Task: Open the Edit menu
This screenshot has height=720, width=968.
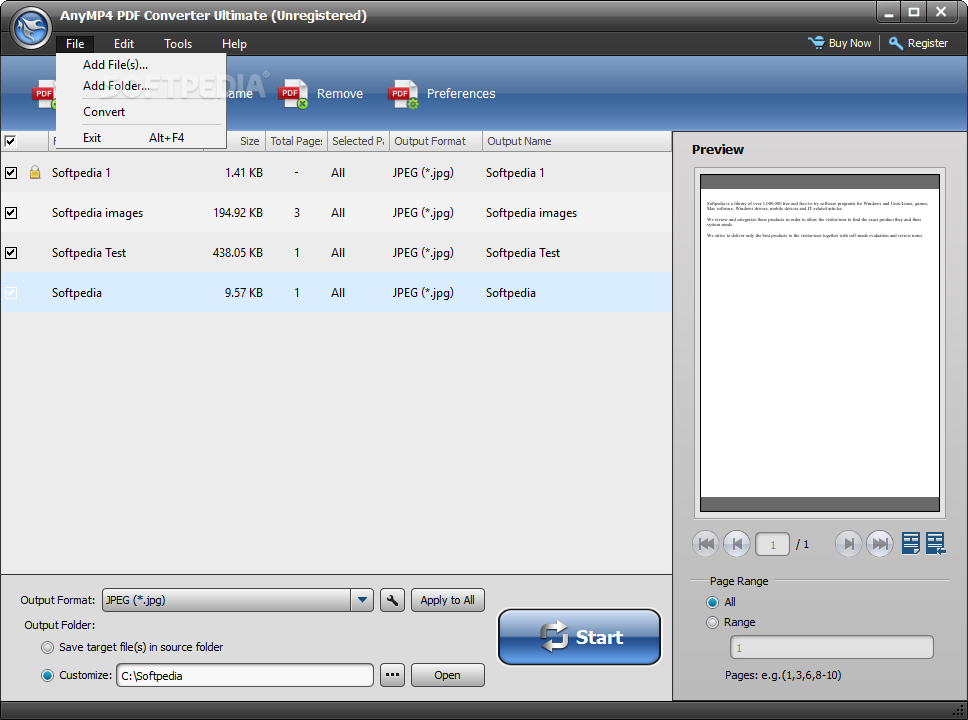Action: [x=123, y=44]
